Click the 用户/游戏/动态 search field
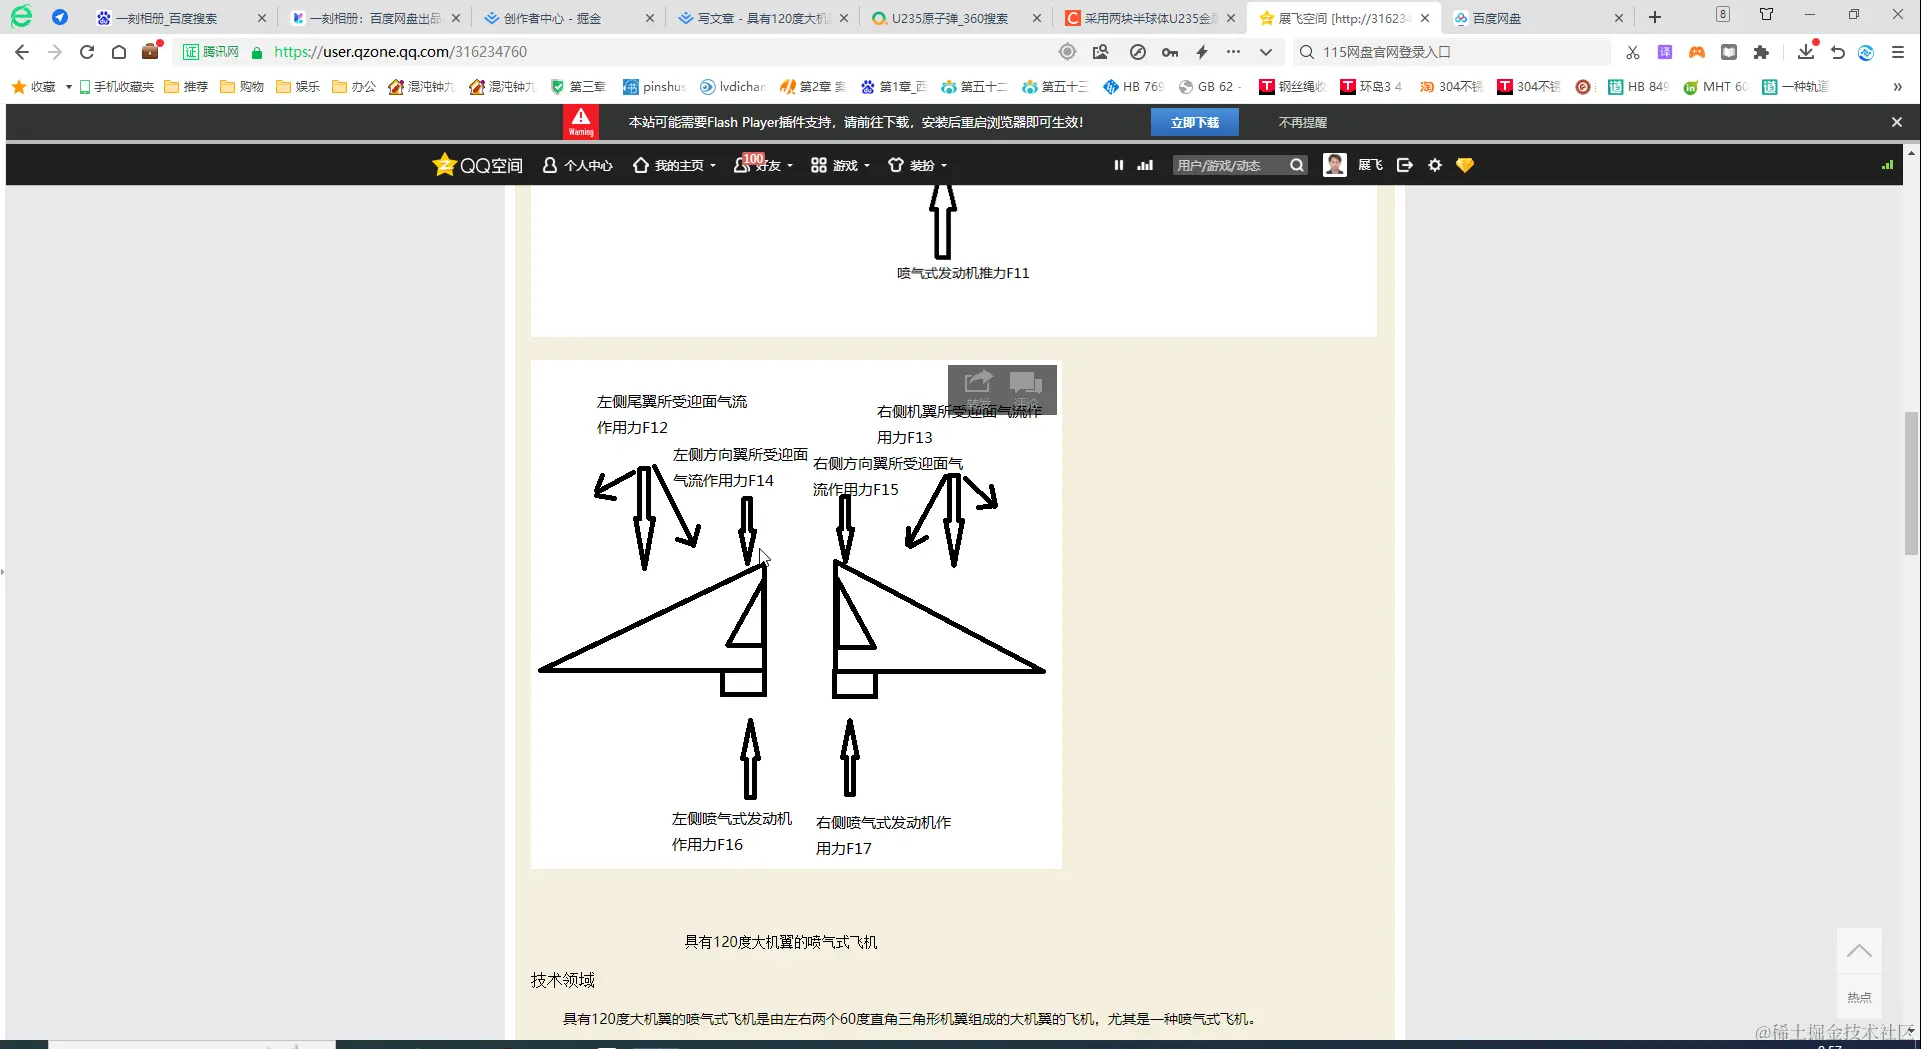The image size is (1921, 1049). pos(1228,164)
